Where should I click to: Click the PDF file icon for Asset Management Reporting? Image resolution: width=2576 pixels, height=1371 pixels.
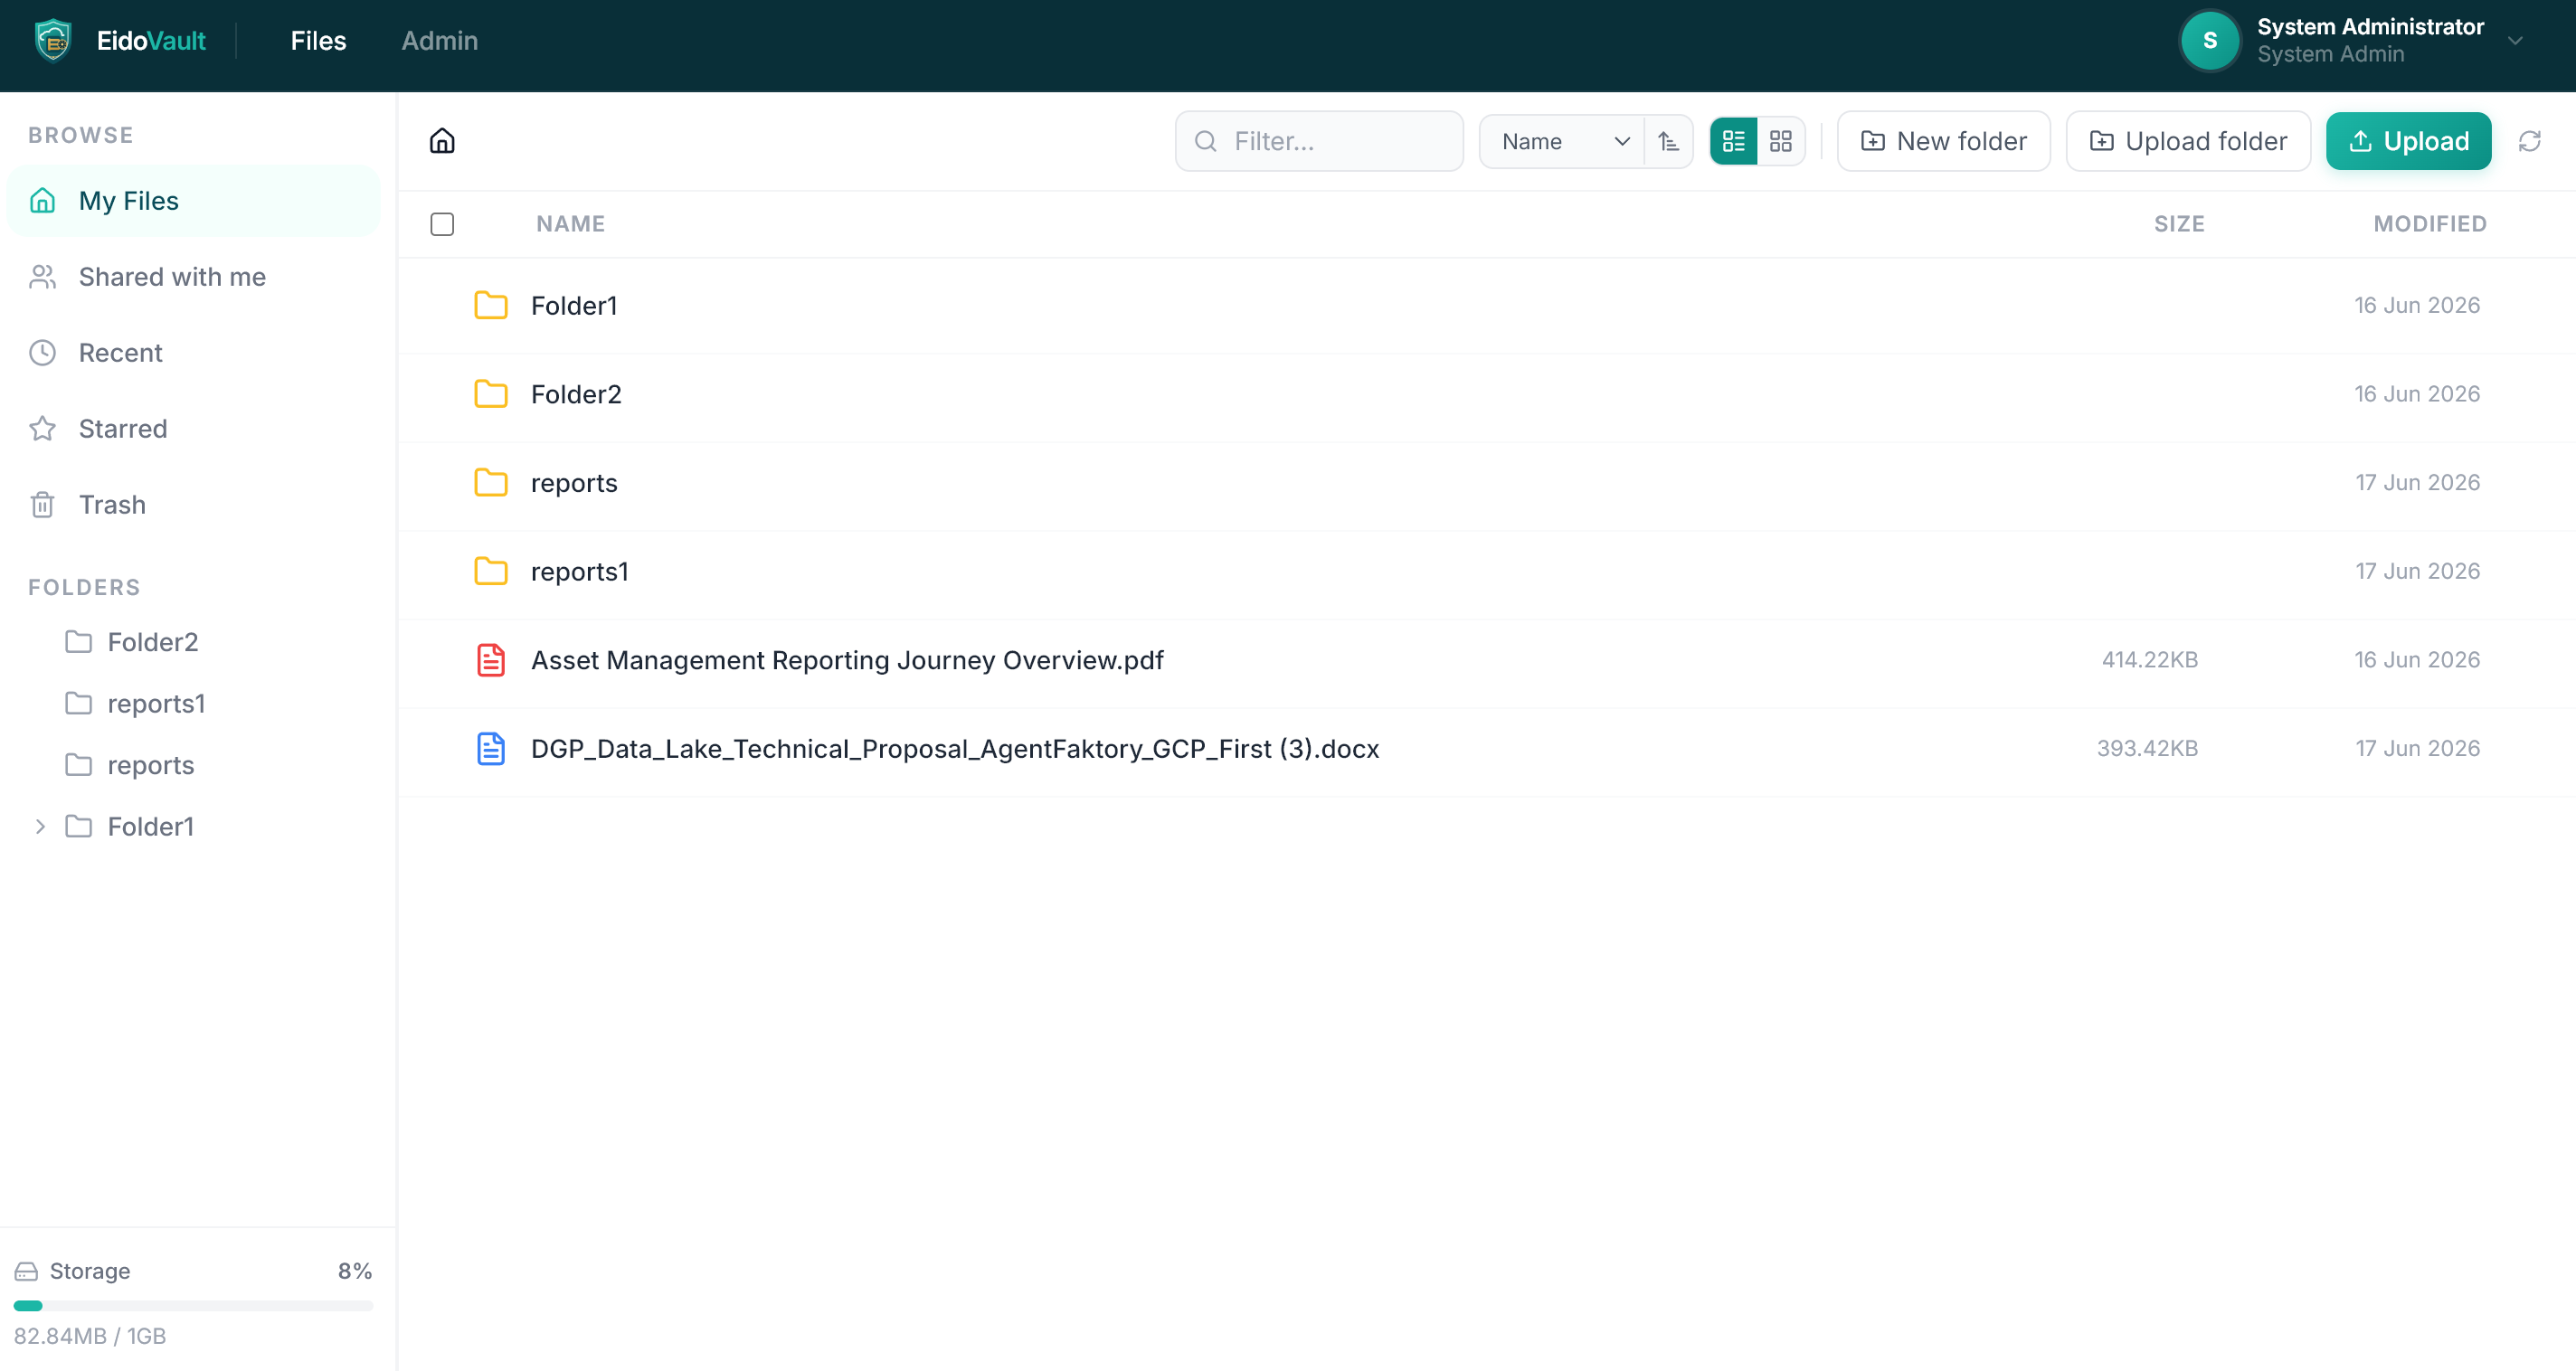tap(490, 660)
